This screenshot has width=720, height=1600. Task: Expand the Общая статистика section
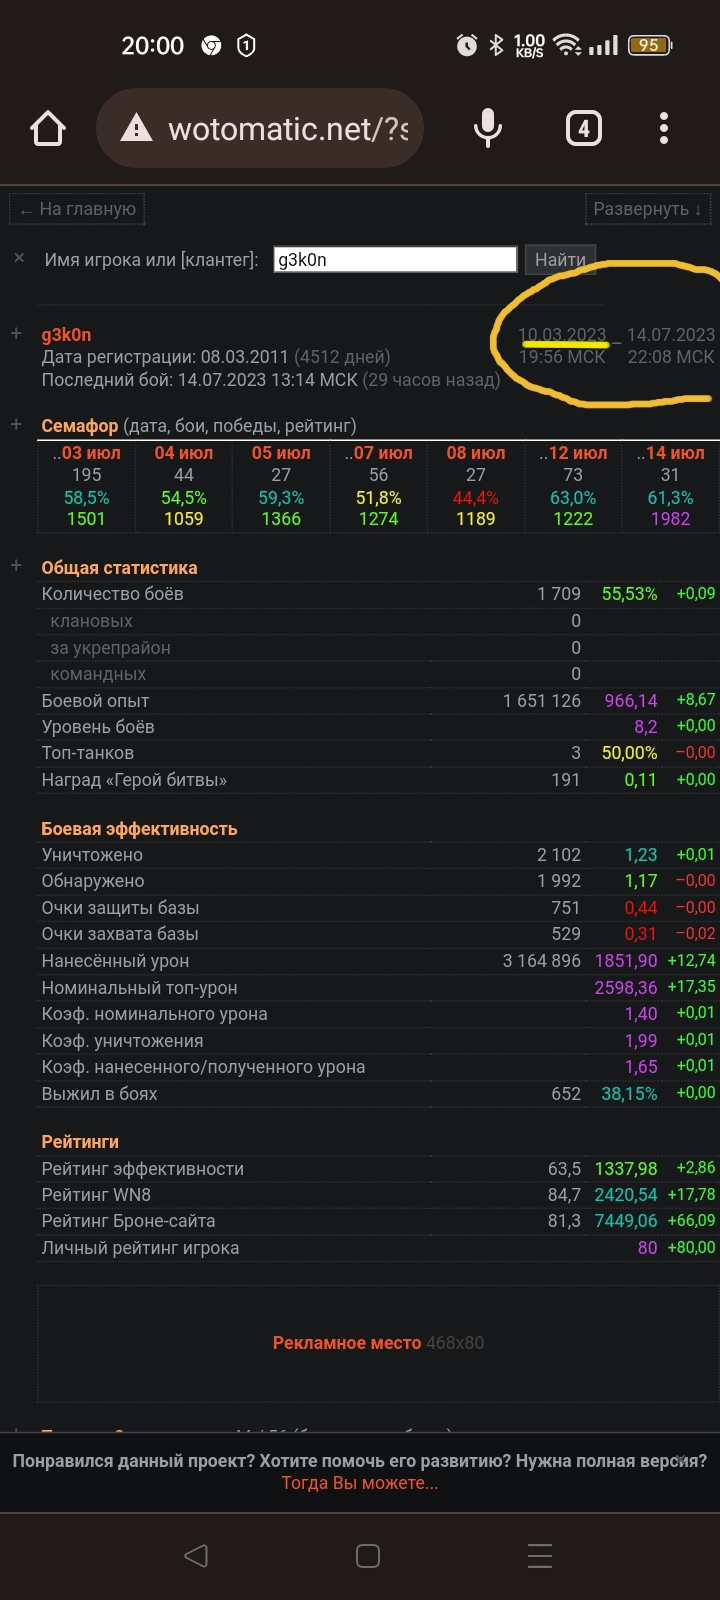coord(16,566)
